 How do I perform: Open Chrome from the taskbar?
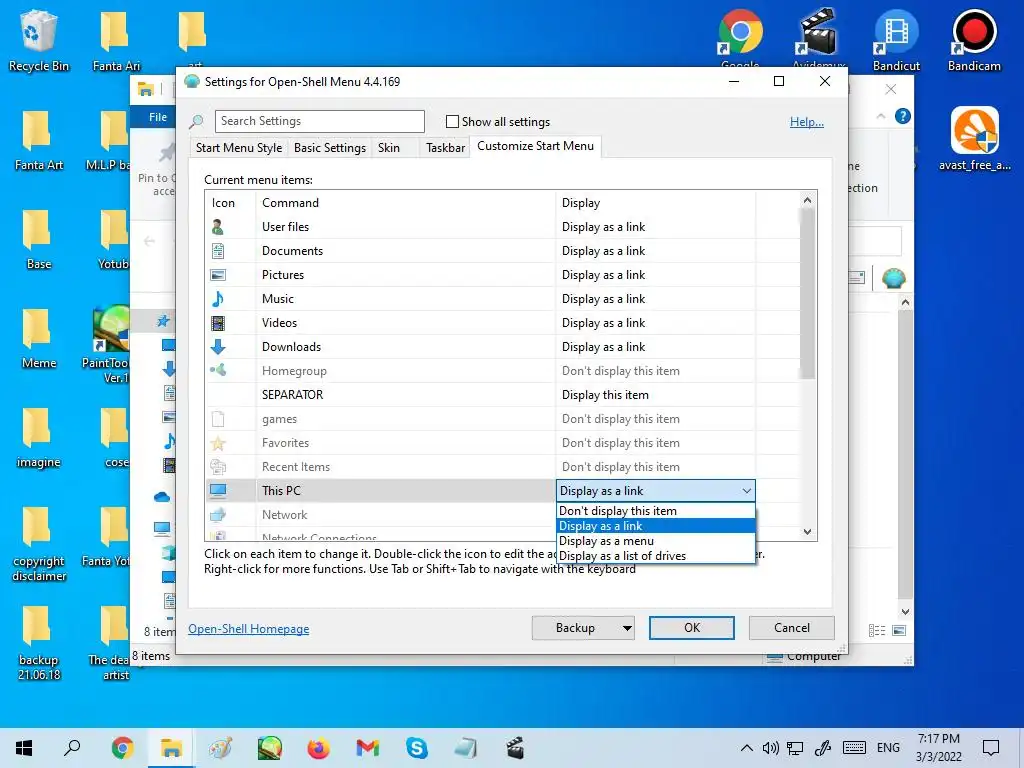pos(122,748)
